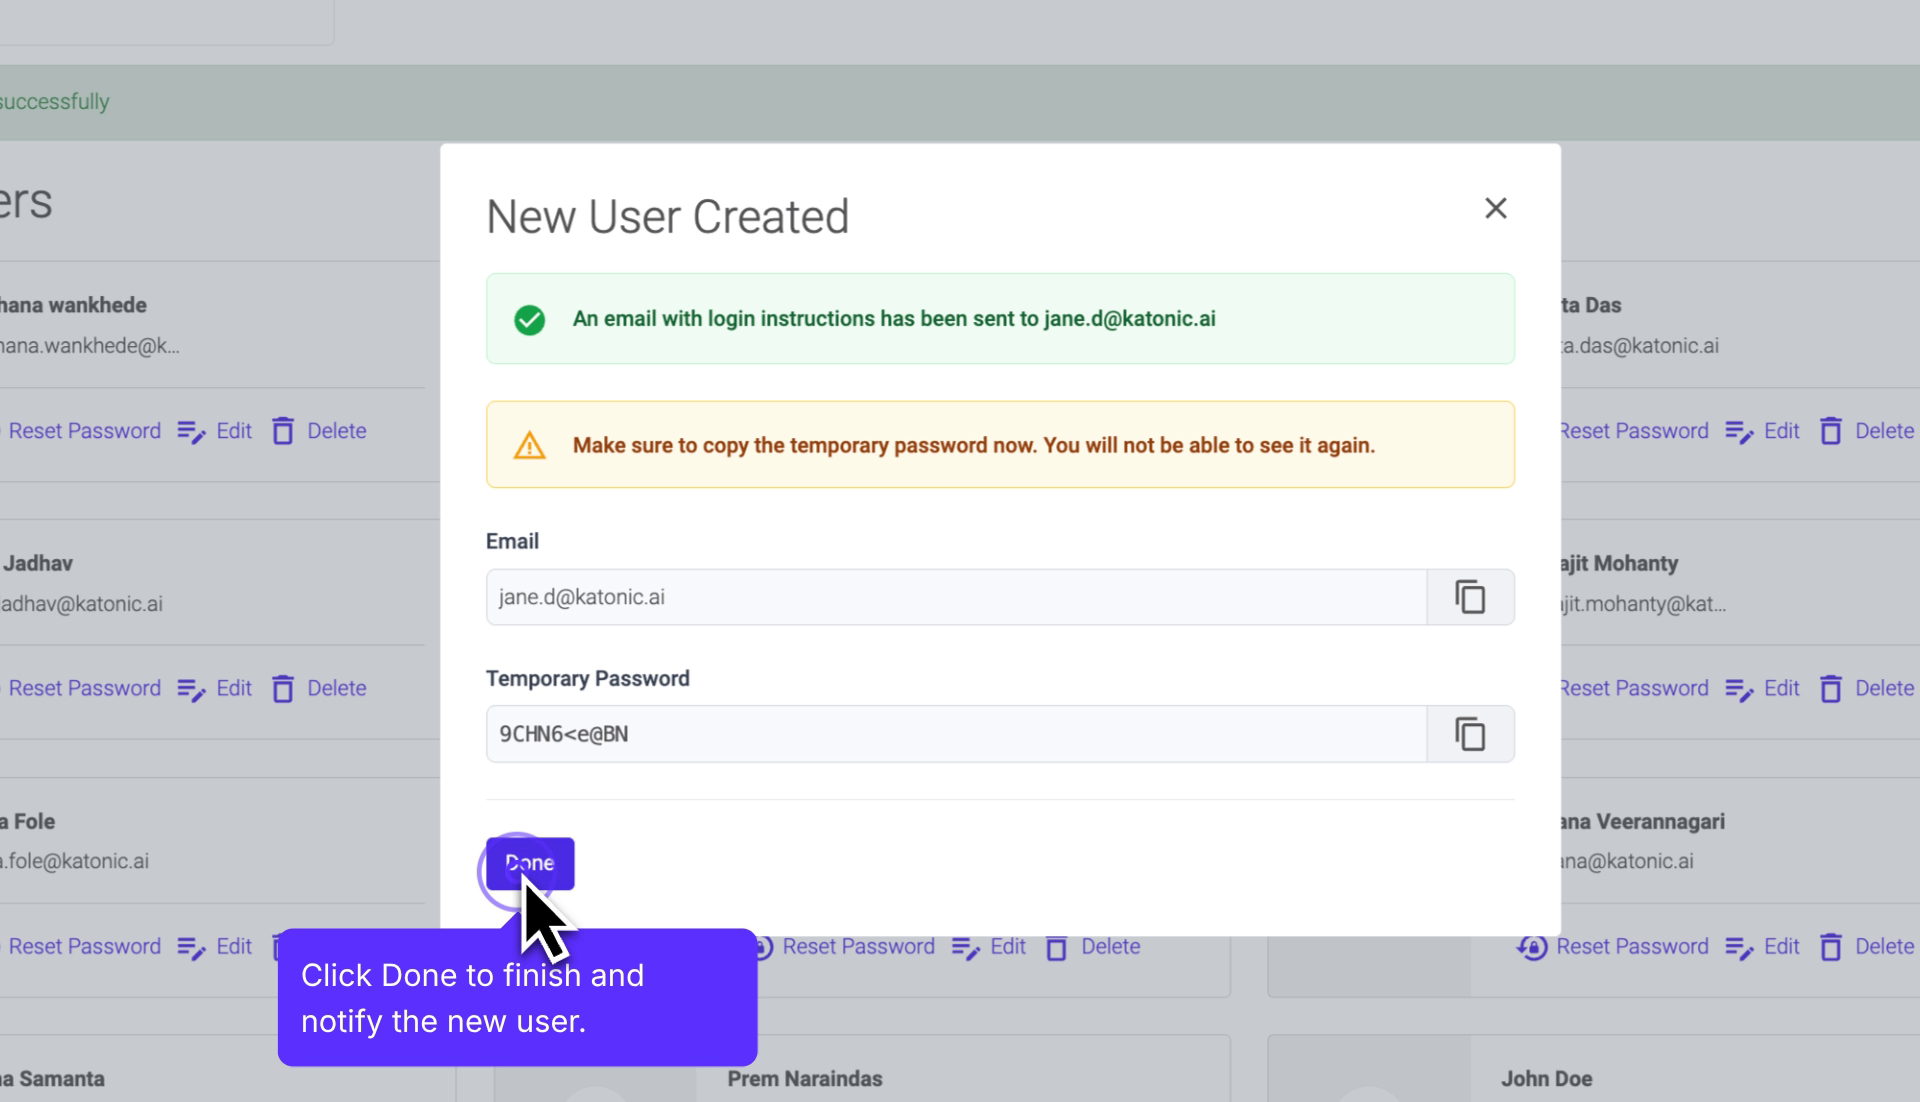1920x1102 pixels.
Task: Click the warning banner about copying the password
Action: [x=1000, y=445]
